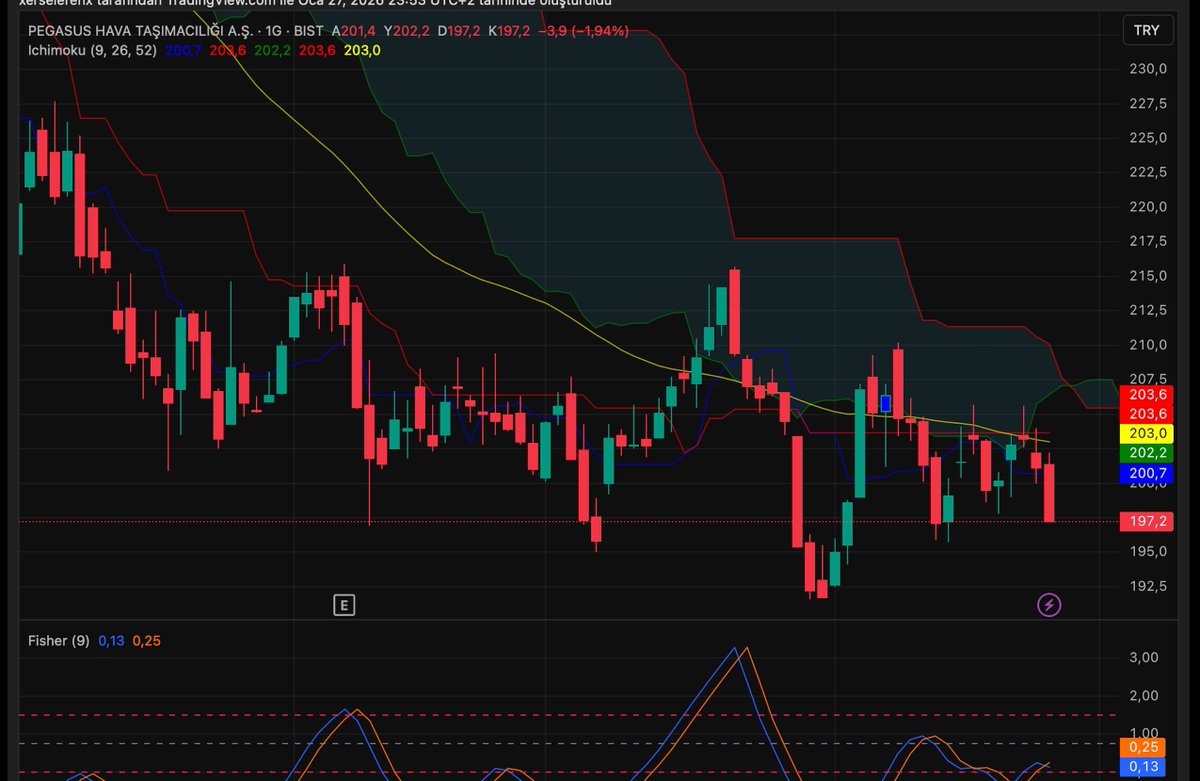Click the 215,0 price axis tick
This screenshot has width=1200, height=781.
pyautogui.click(x=1149, y=276)
